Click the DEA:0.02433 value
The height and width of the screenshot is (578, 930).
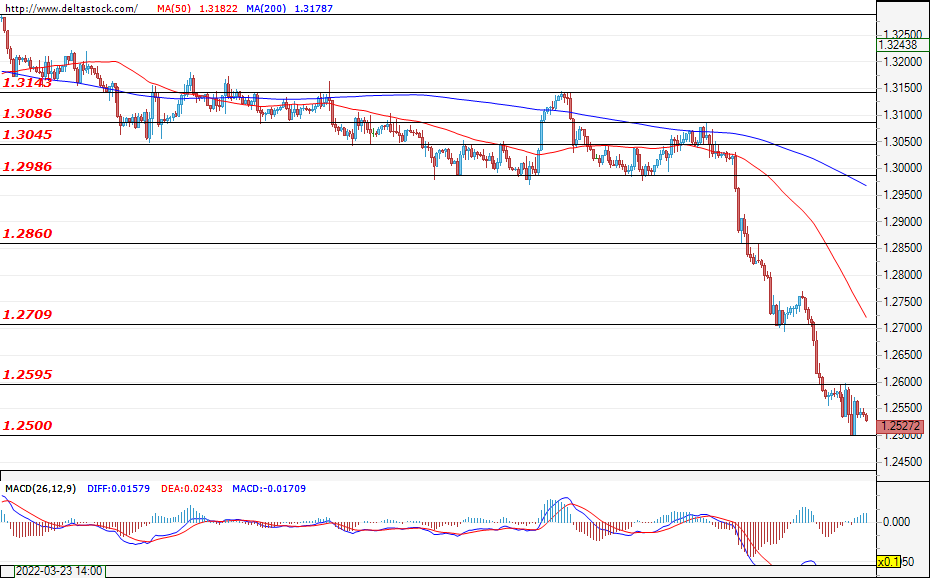[x=191, y=489]
